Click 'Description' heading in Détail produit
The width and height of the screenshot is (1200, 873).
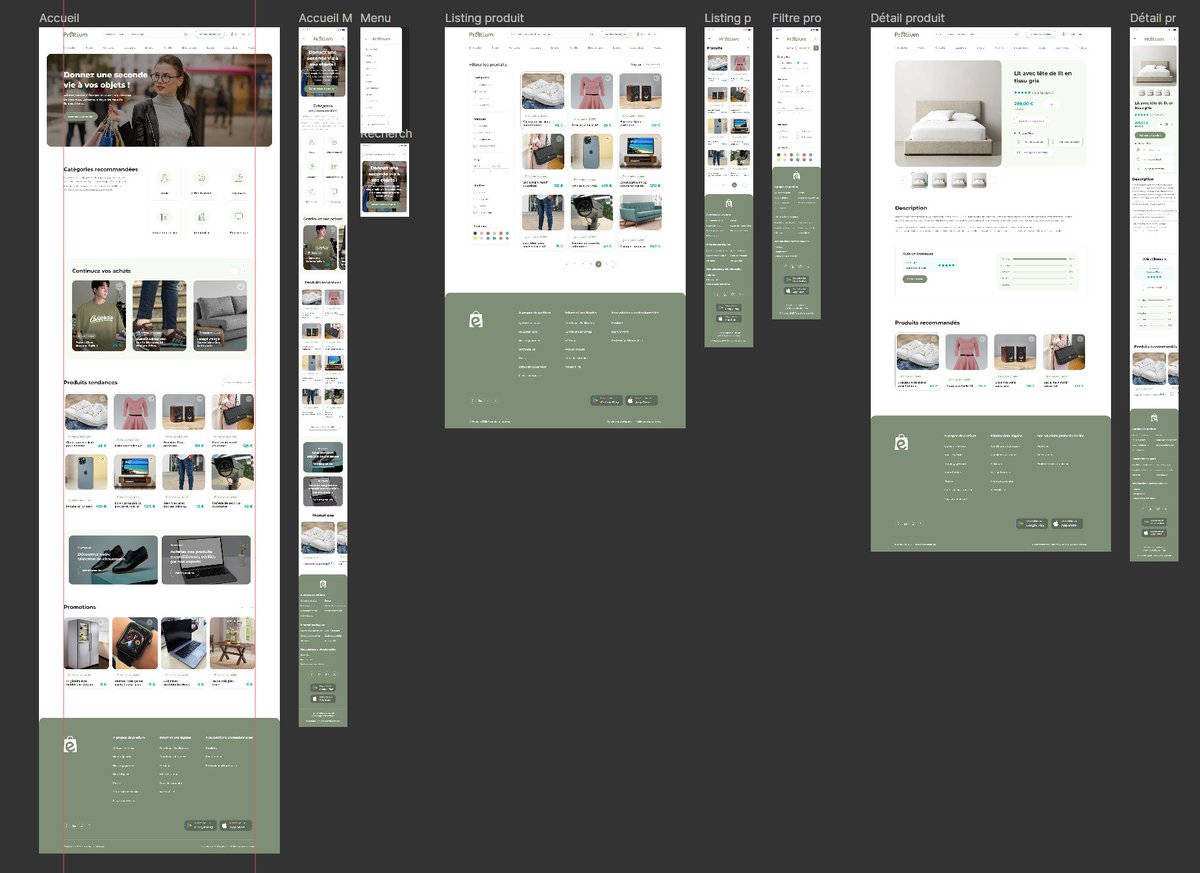[910, 208]
